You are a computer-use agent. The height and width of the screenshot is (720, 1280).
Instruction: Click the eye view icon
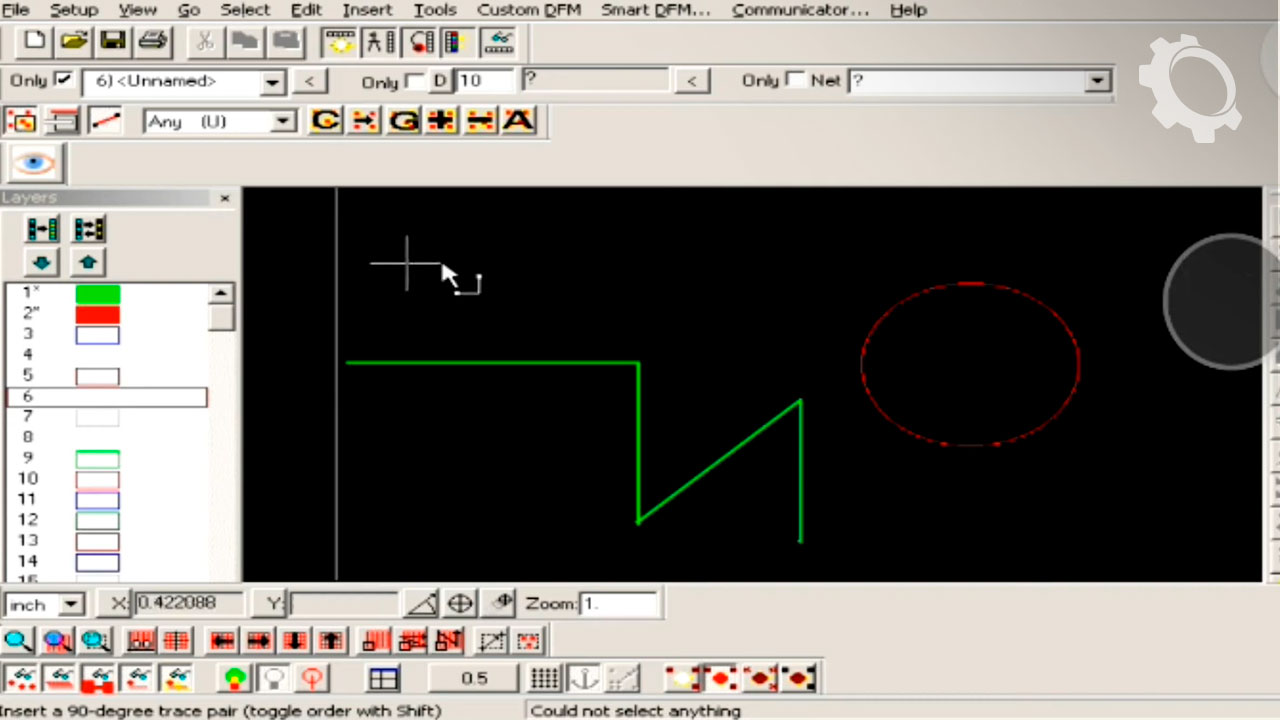[35, 163]
